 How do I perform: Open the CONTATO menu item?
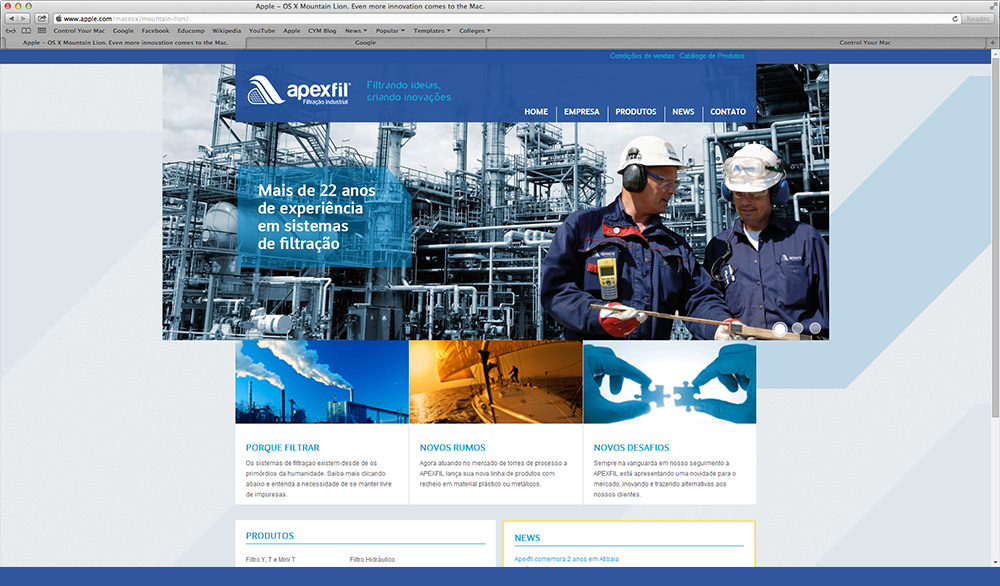tap(728, 112)
